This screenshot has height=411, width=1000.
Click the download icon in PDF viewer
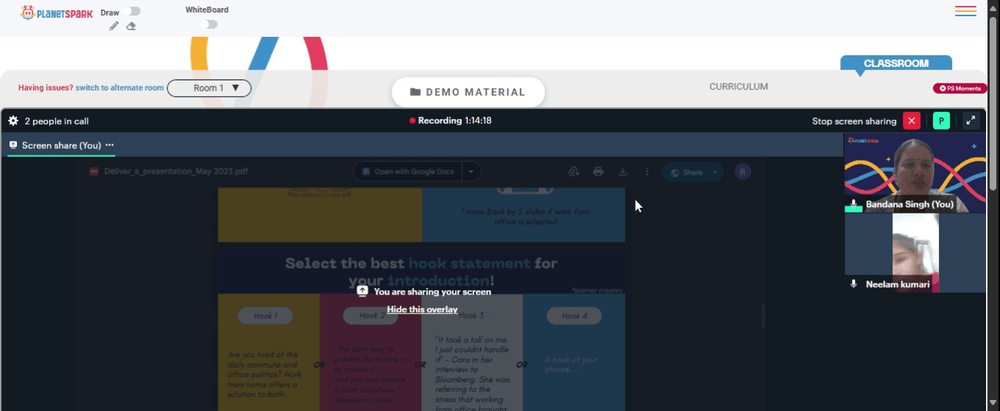click(622, 172)
